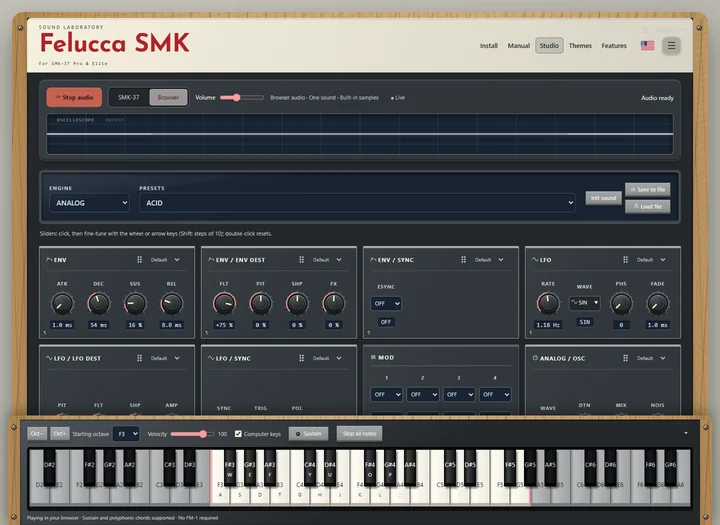Click the Save to file button
This screenshot has width=720, height=525.
coord(647,189)
